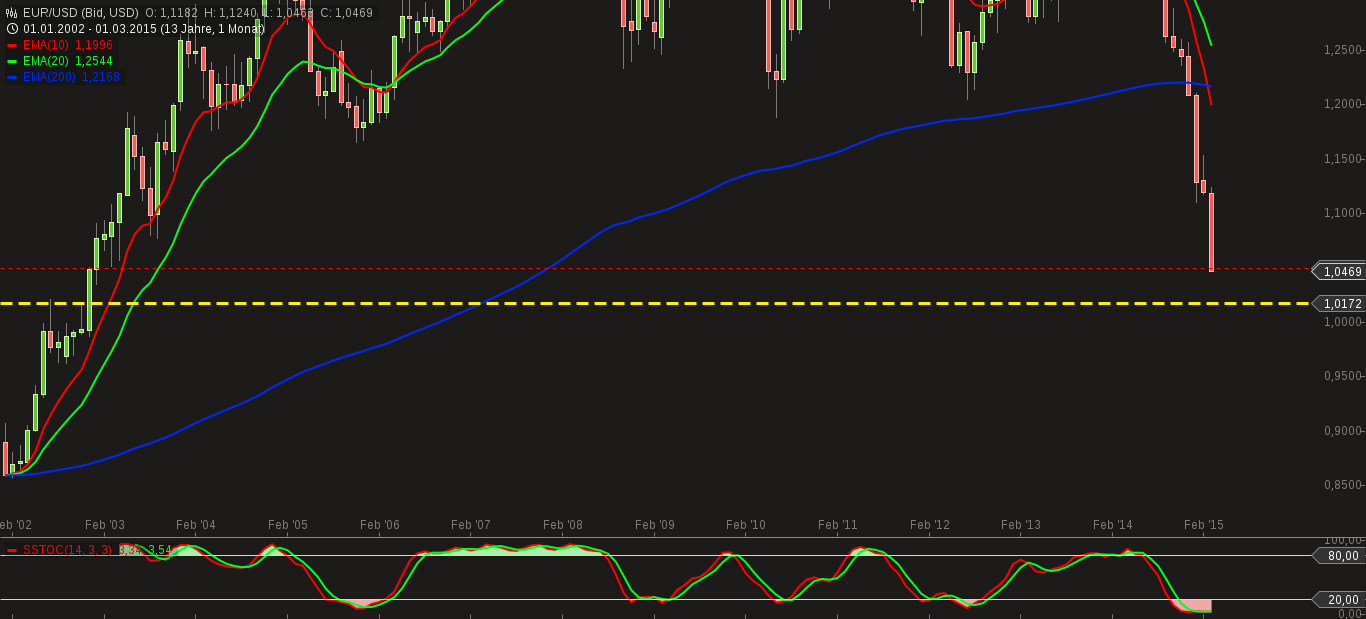Click the Feb '07 time axis label
This screenshot has width=1366, height=619.
471,524
